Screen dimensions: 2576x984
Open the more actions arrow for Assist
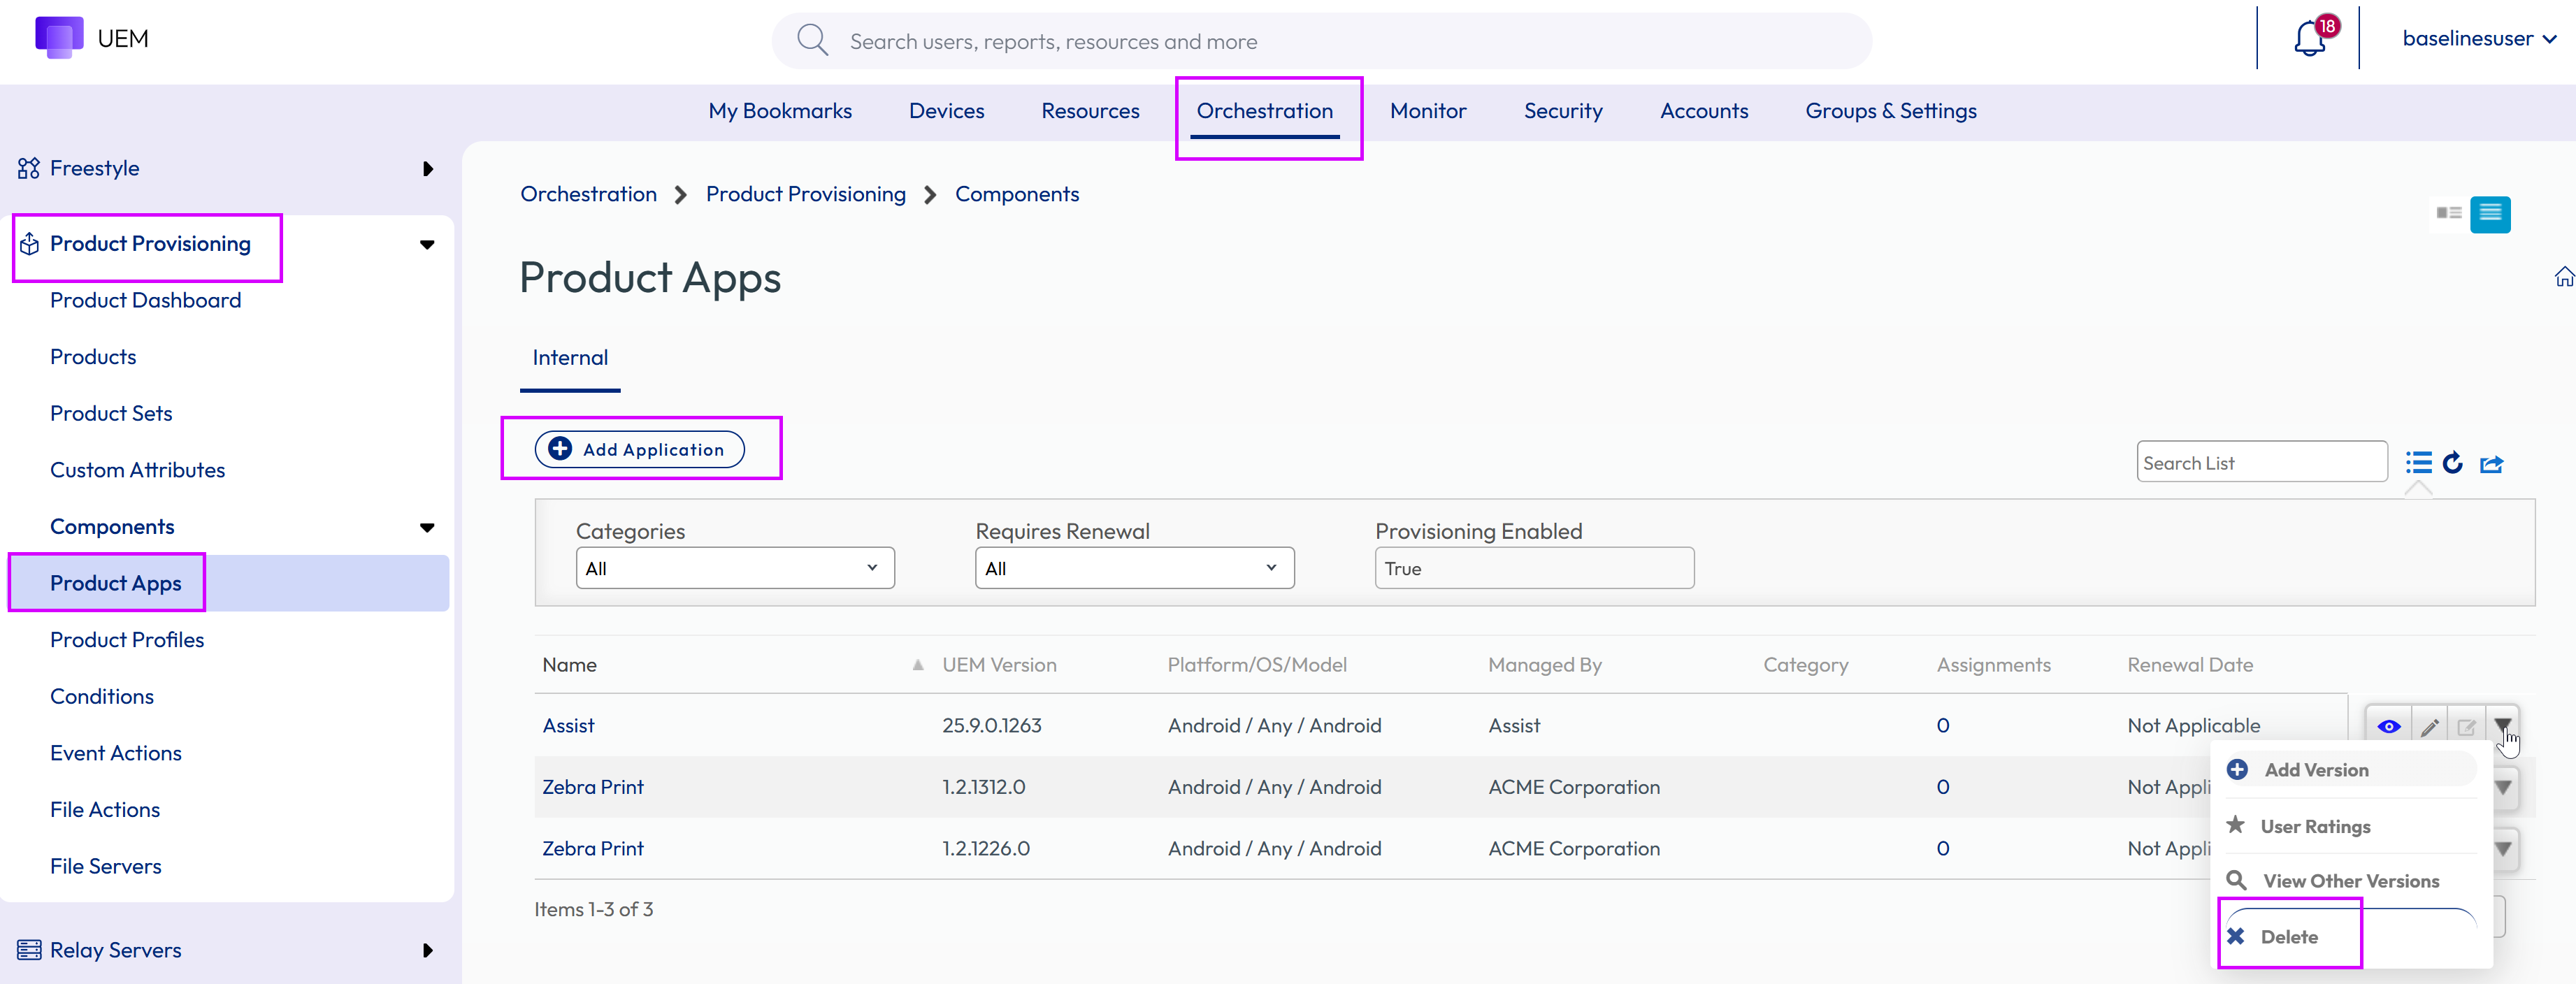click(x=2502, y=726)
